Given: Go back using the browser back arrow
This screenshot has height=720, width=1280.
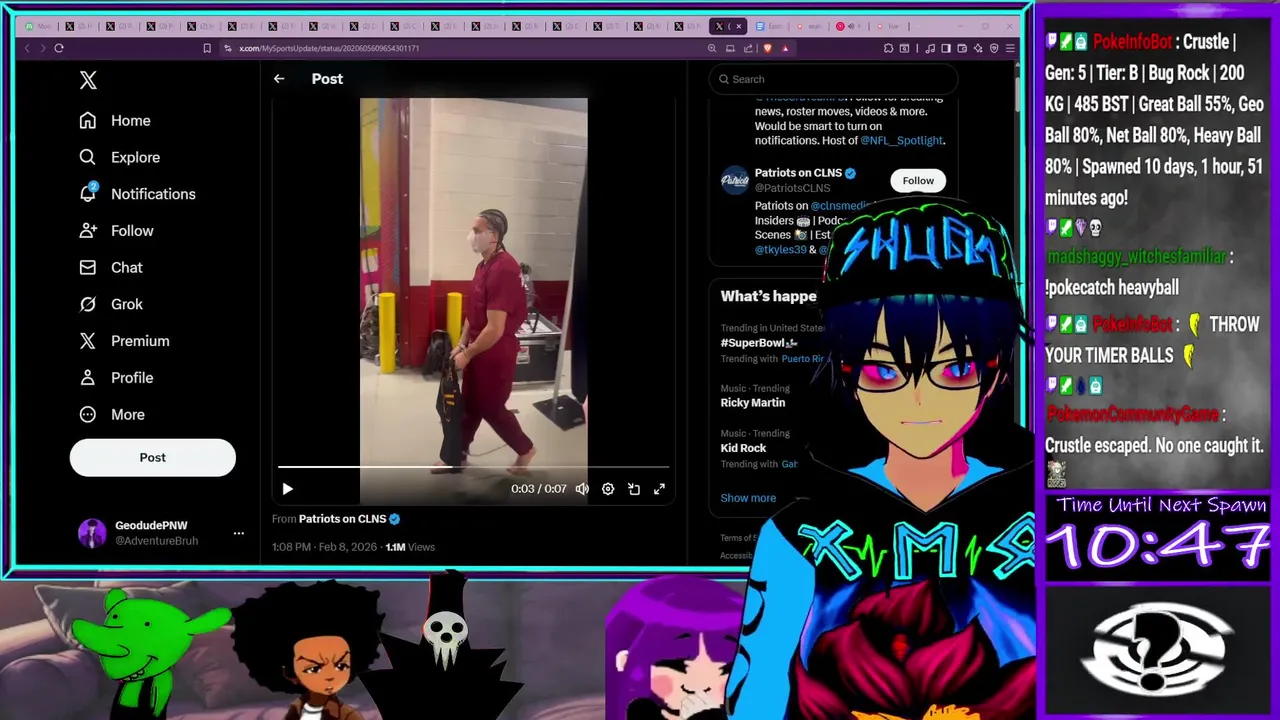Looking at the screenshot, I should [x=27, y=48].
